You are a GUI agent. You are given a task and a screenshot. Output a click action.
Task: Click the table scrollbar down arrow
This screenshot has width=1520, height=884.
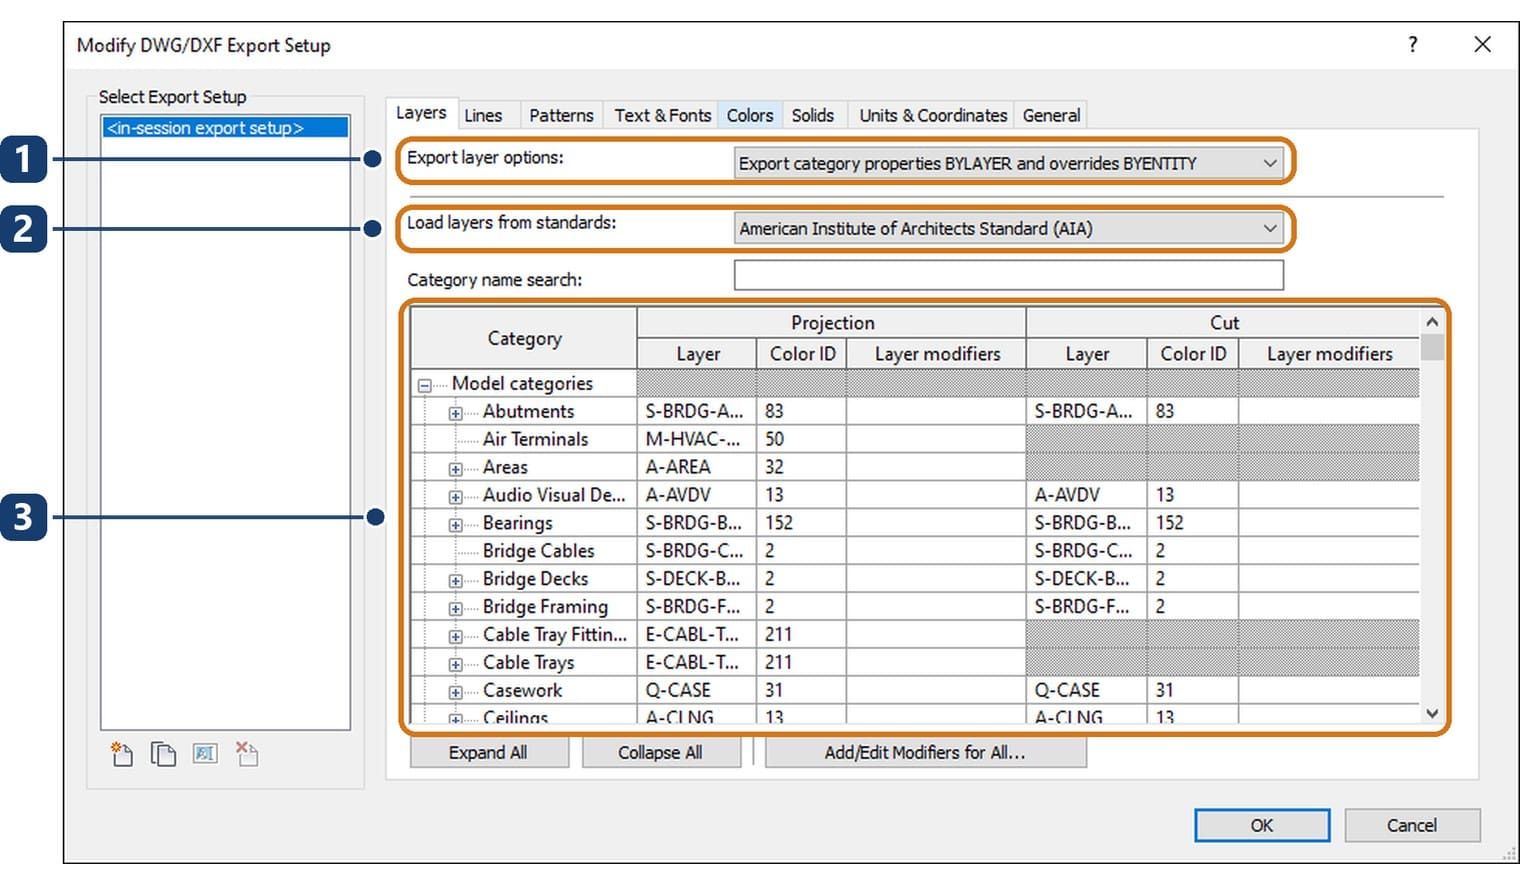[1432, 713]
